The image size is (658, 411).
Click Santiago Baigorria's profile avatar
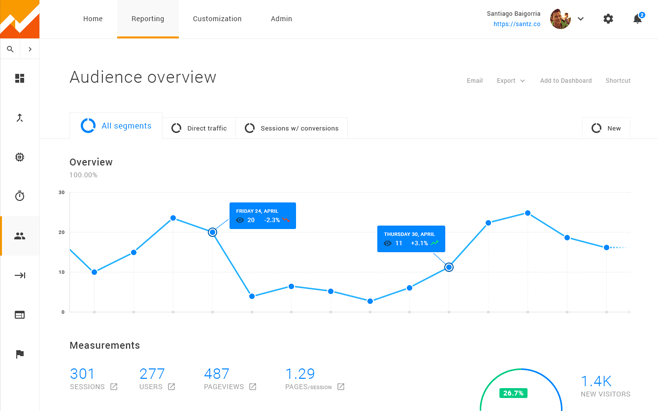pyautogui.click(x=560, y=19)
